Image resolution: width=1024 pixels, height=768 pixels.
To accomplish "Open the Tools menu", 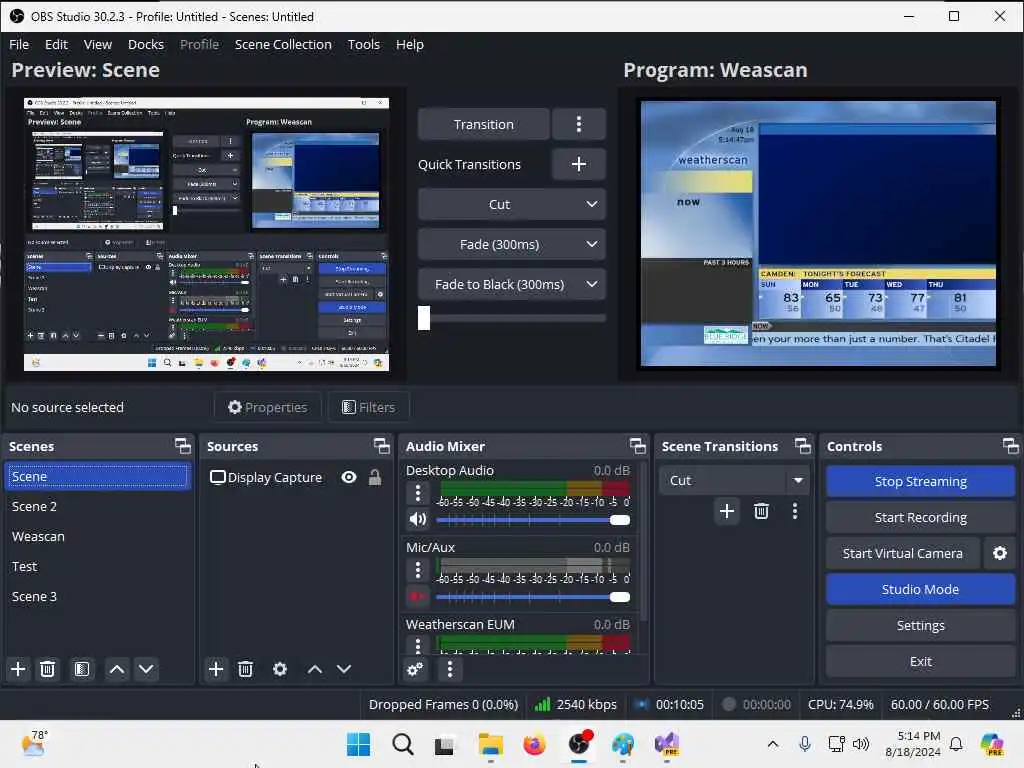I will coord(364,44).
